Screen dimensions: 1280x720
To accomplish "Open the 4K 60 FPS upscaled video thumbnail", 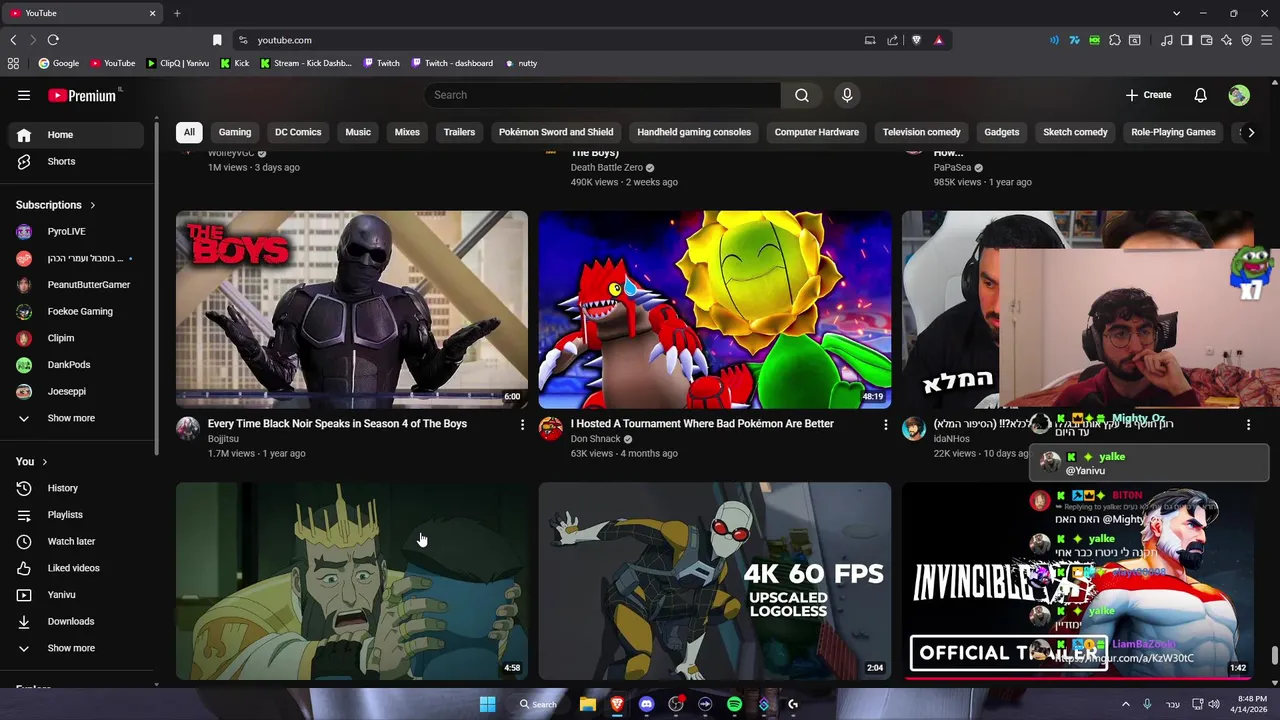I will coord(715,581).
